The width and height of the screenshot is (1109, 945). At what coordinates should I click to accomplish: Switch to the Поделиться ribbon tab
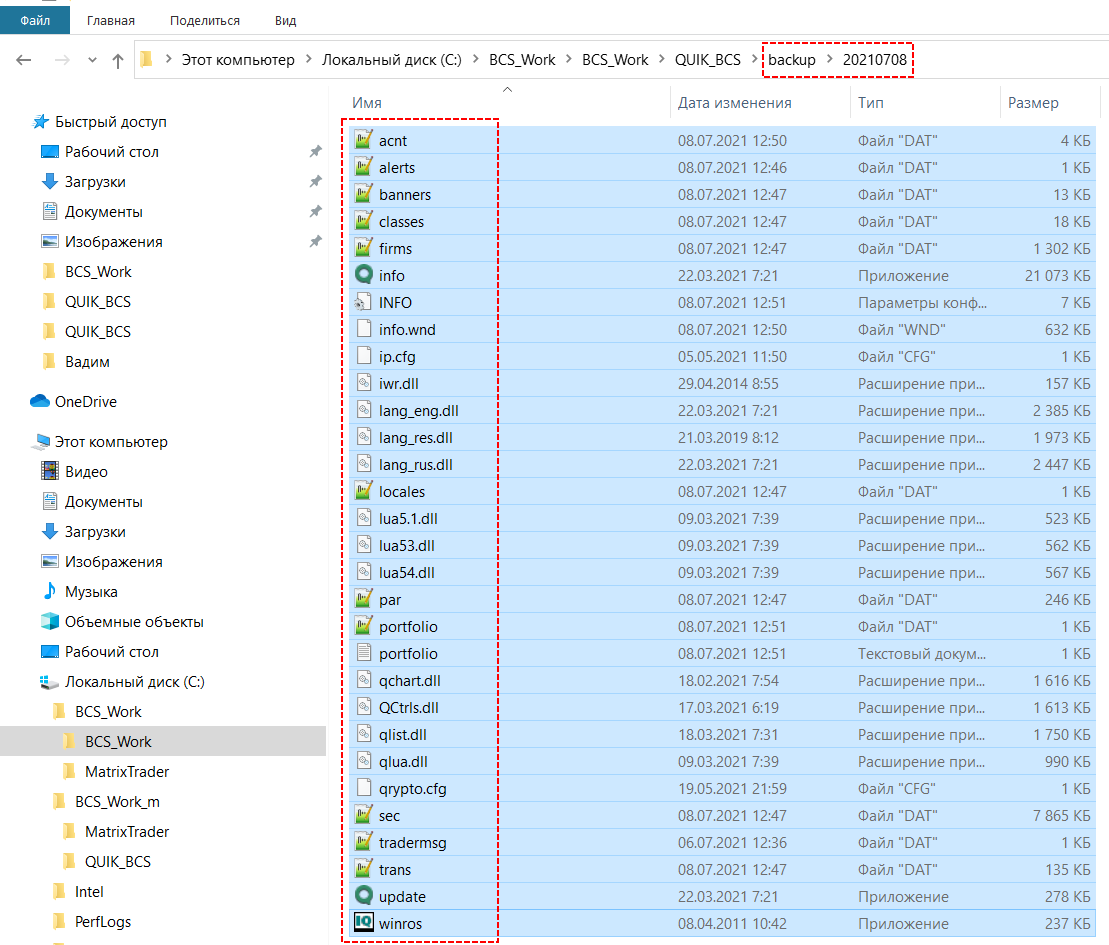[204, 21]
